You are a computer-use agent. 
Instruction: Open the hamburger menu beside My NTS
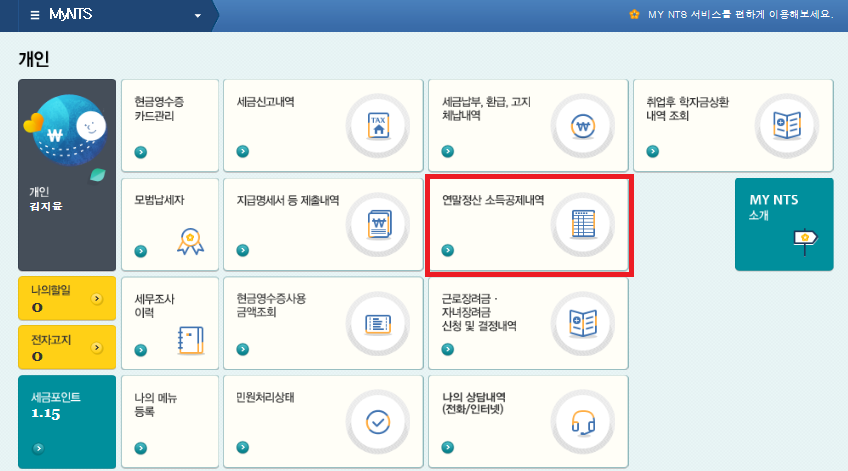(x=35, y=15)
